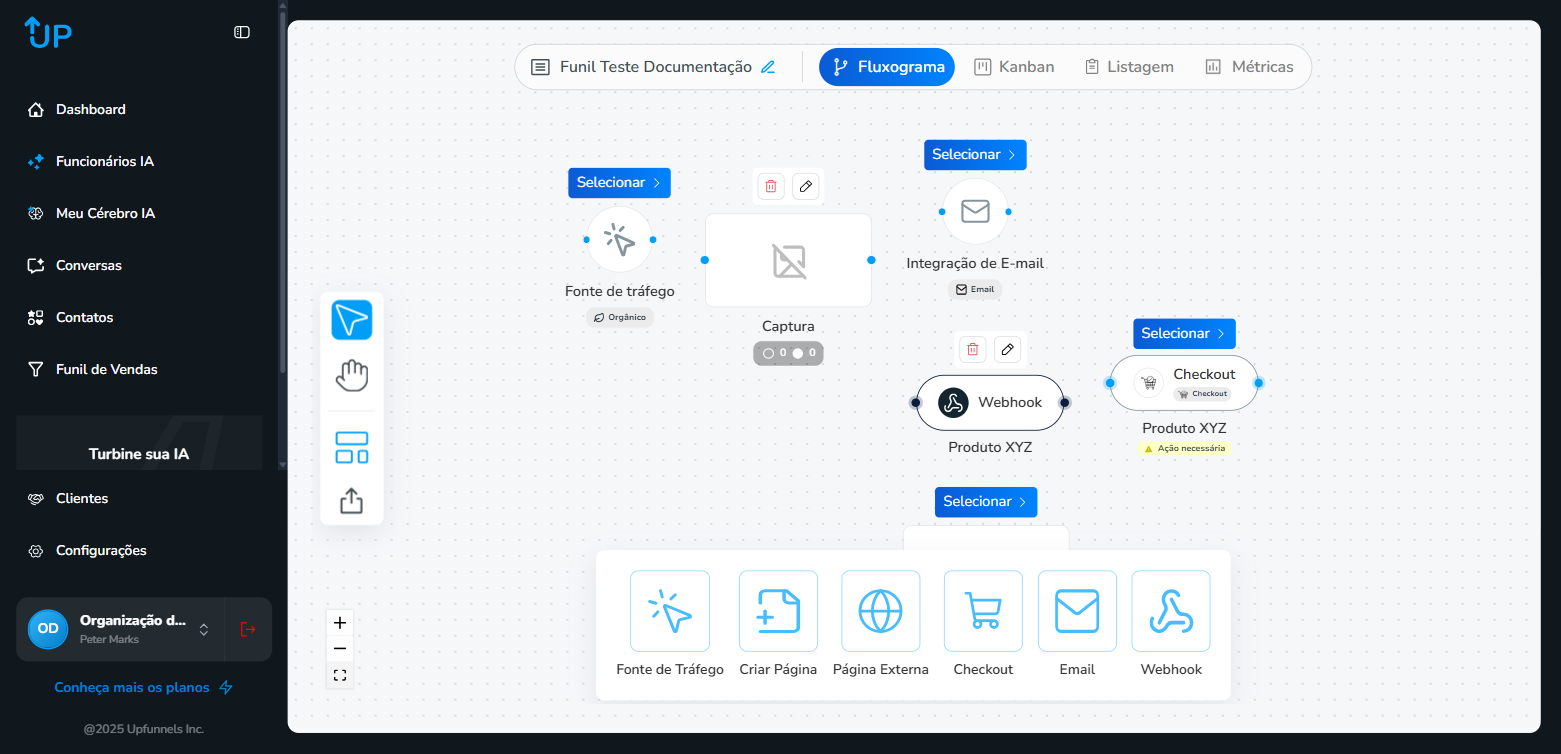
Task: Zoom in with the plus button
Action: (x=340, y=623)
